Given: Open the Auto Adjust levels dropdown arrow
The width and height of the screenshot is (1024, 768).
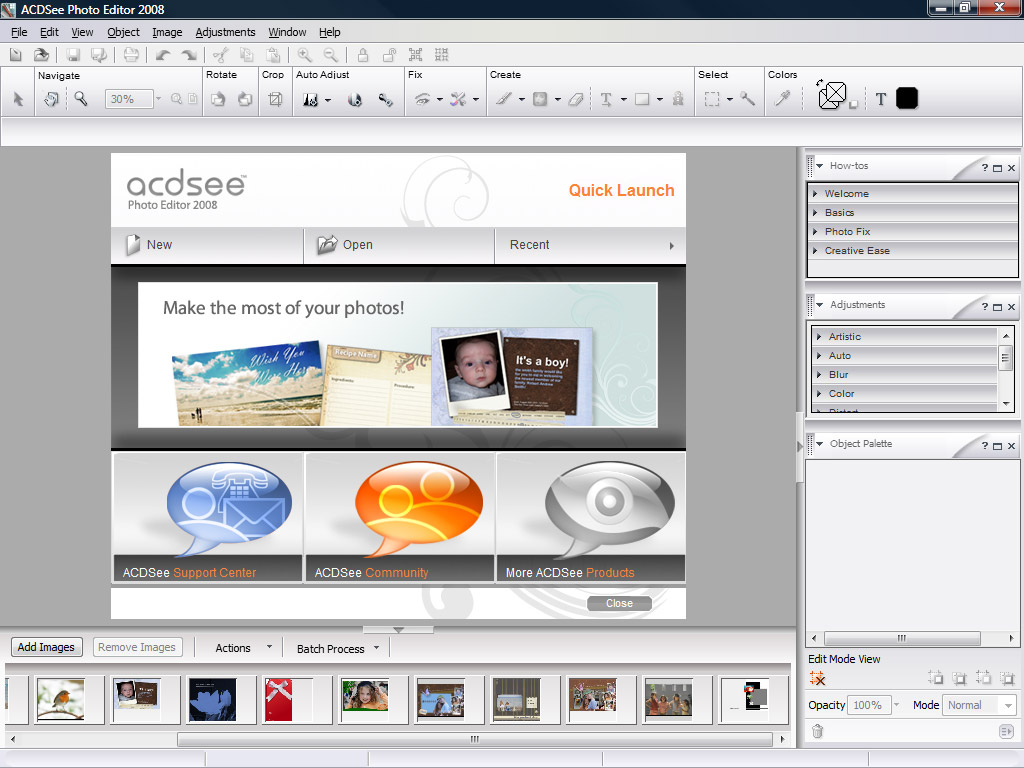Looking at the screenshot, I should coord(328,100).
